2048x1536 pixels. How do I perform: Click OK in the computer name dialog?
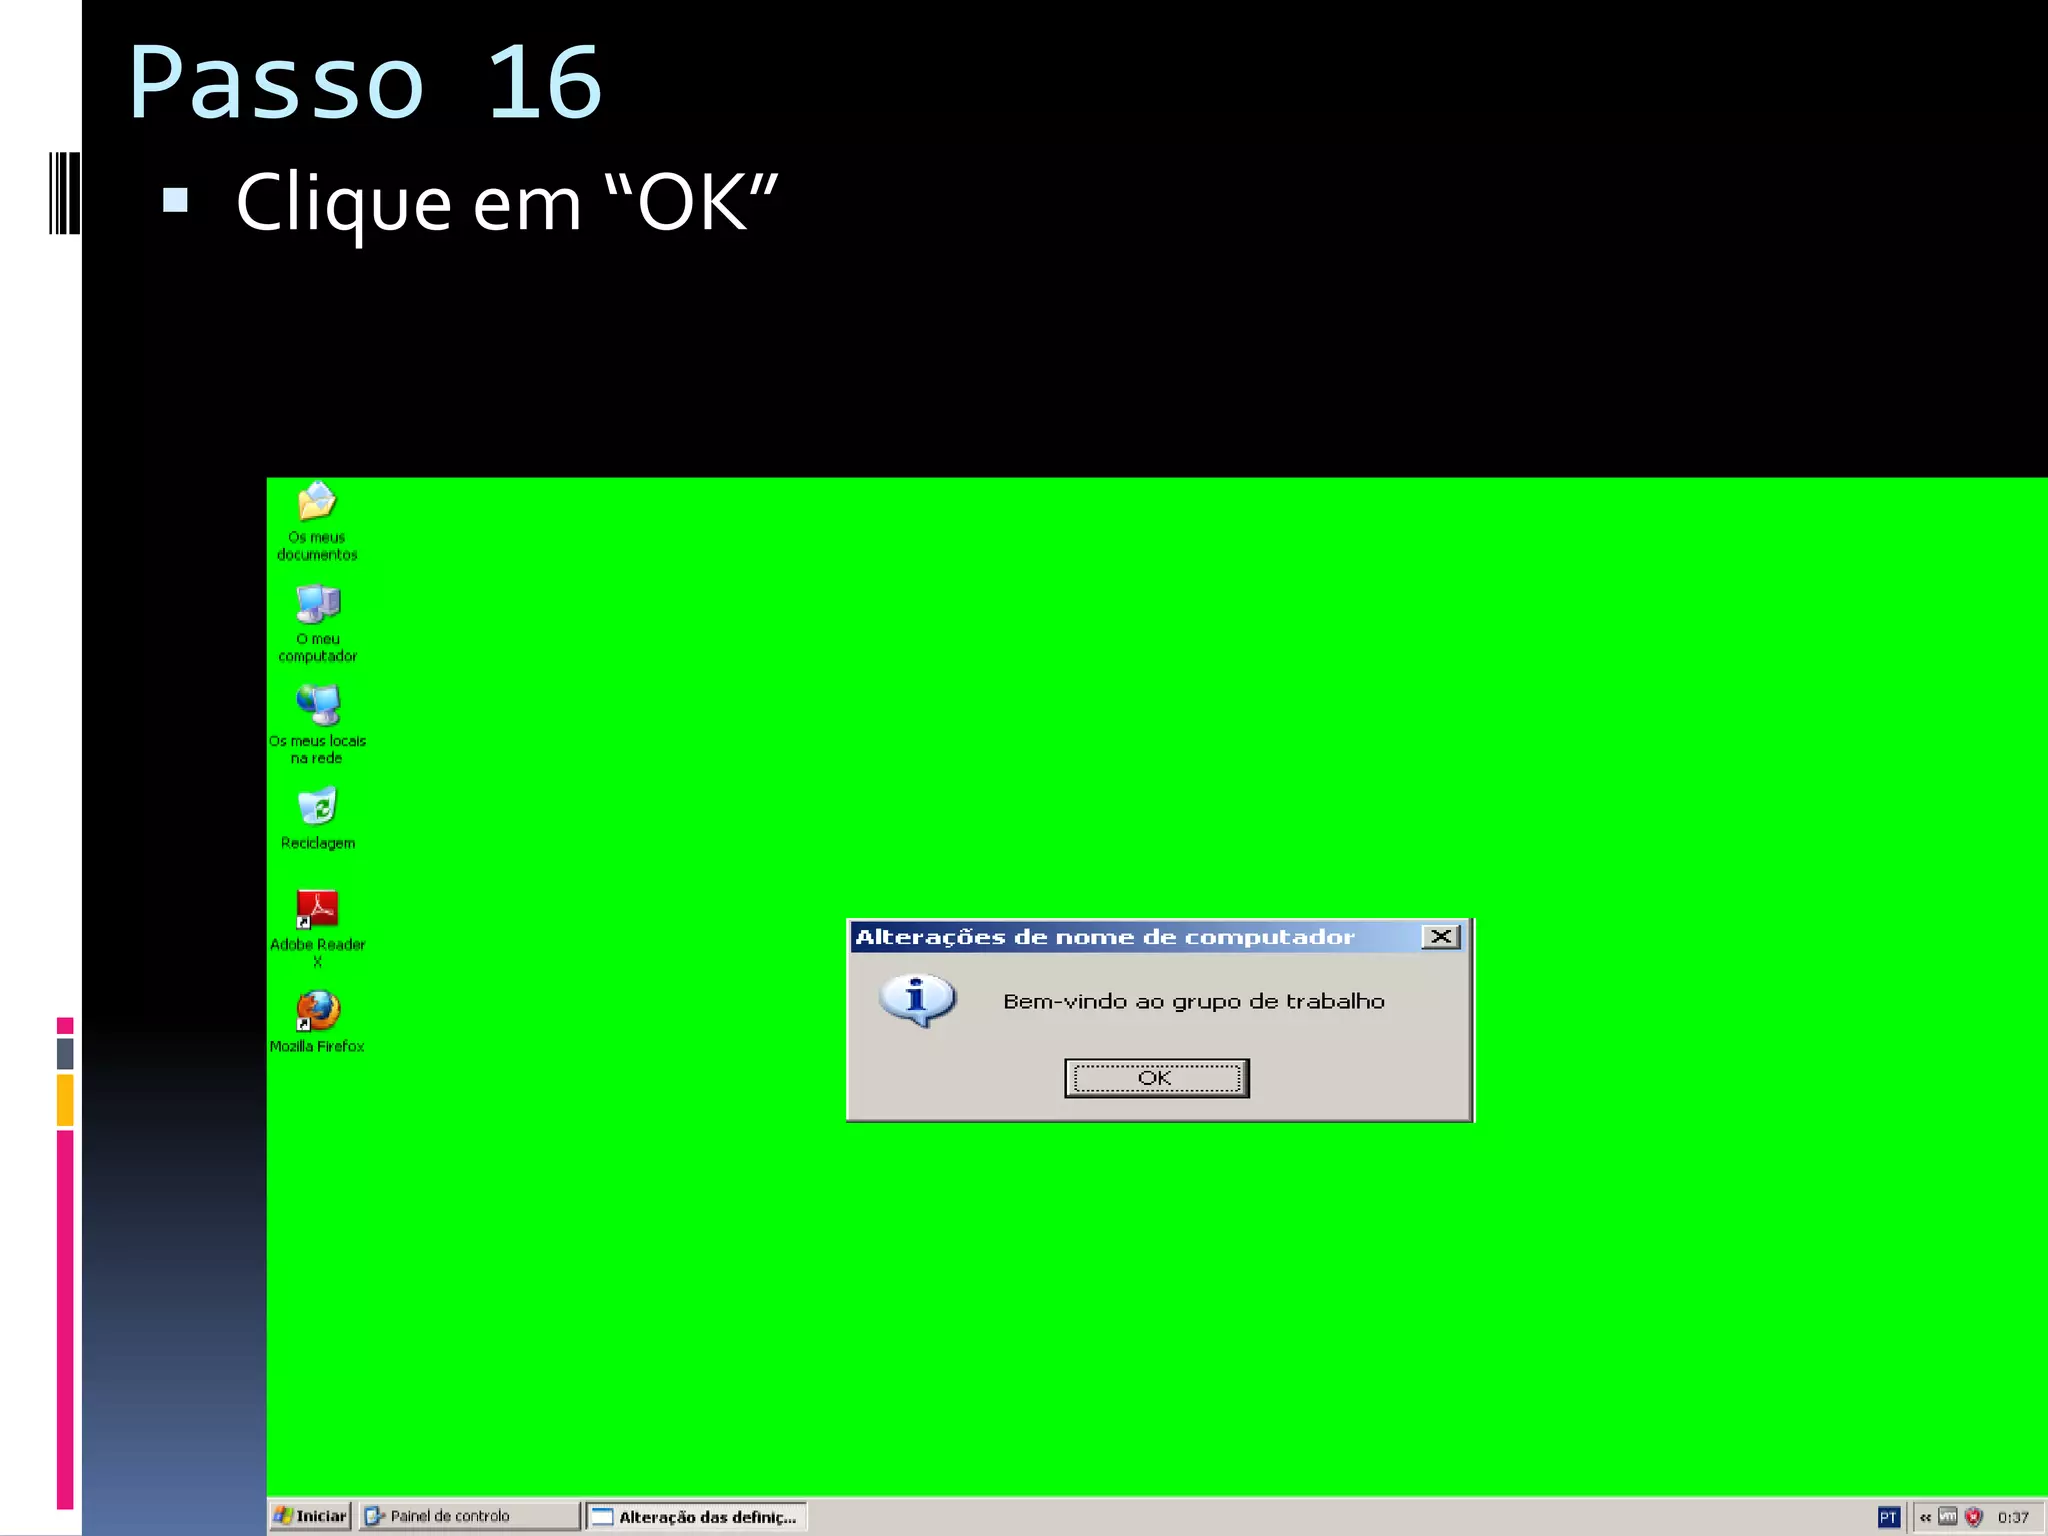tap(1156, 1078)
